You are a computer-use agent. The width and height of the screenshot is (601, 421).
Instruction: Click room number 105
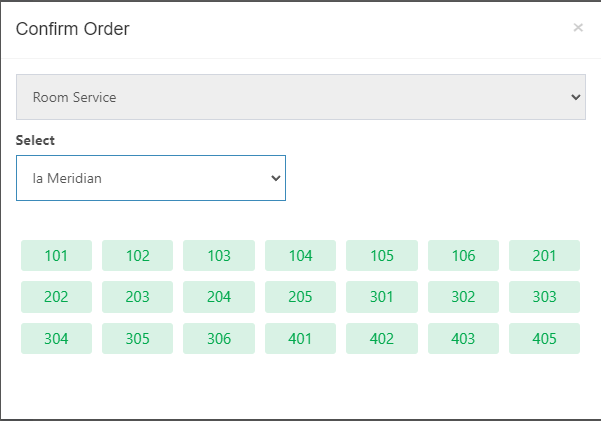pos(382,256)
